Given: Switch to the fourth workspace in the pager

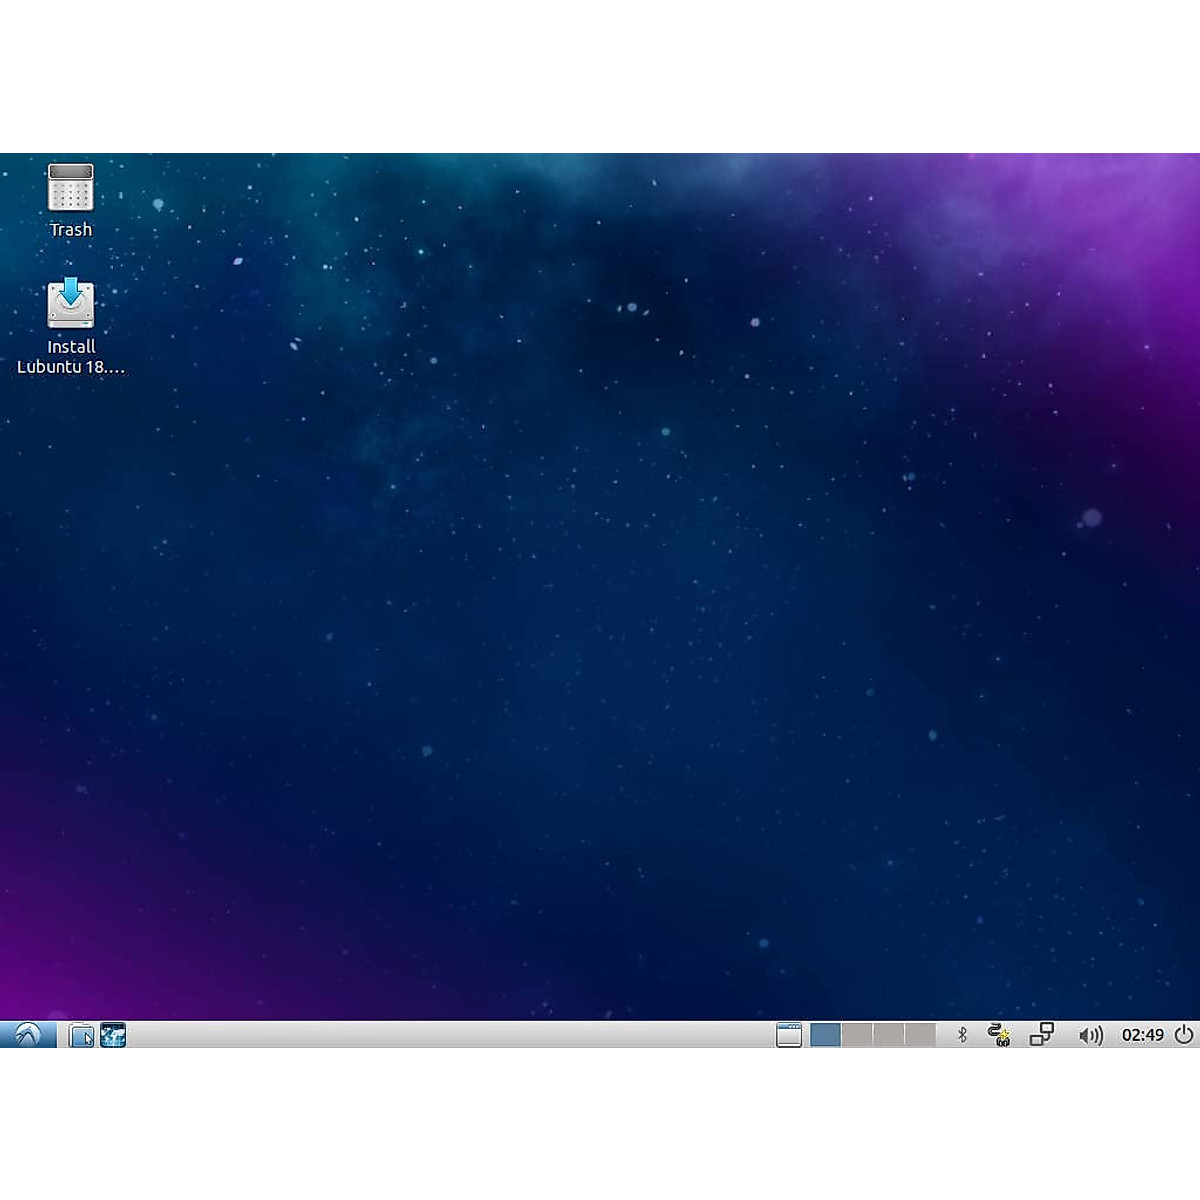Looking at the screenshot, I should (x=919, y=1035).
